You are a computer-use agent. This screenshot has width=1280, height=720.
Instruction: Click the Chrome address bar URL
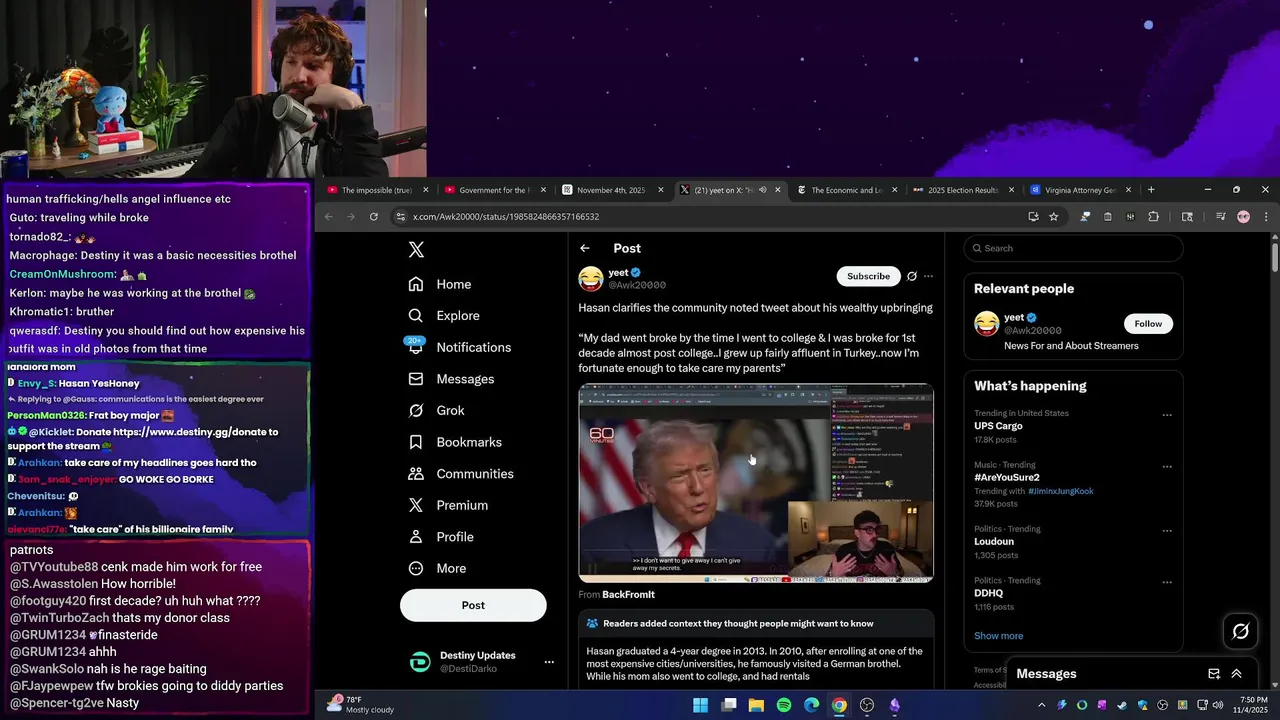tap(505, 217)
